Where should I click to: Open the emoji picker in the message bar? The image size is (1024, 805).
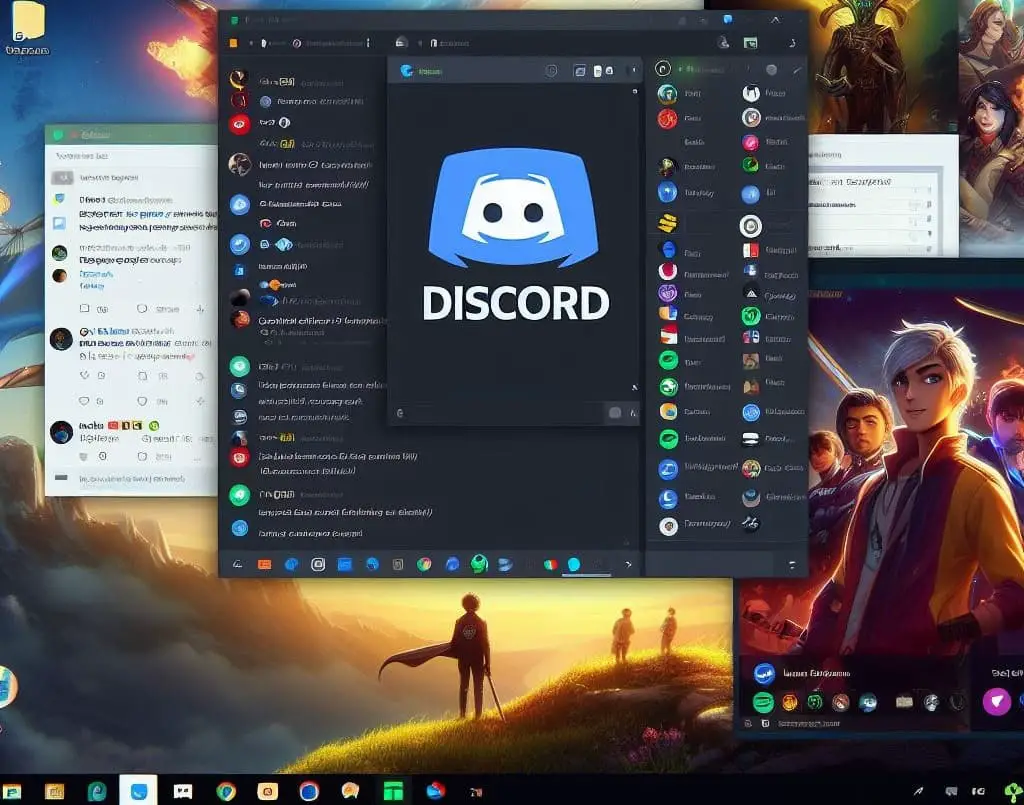[615, 412]
